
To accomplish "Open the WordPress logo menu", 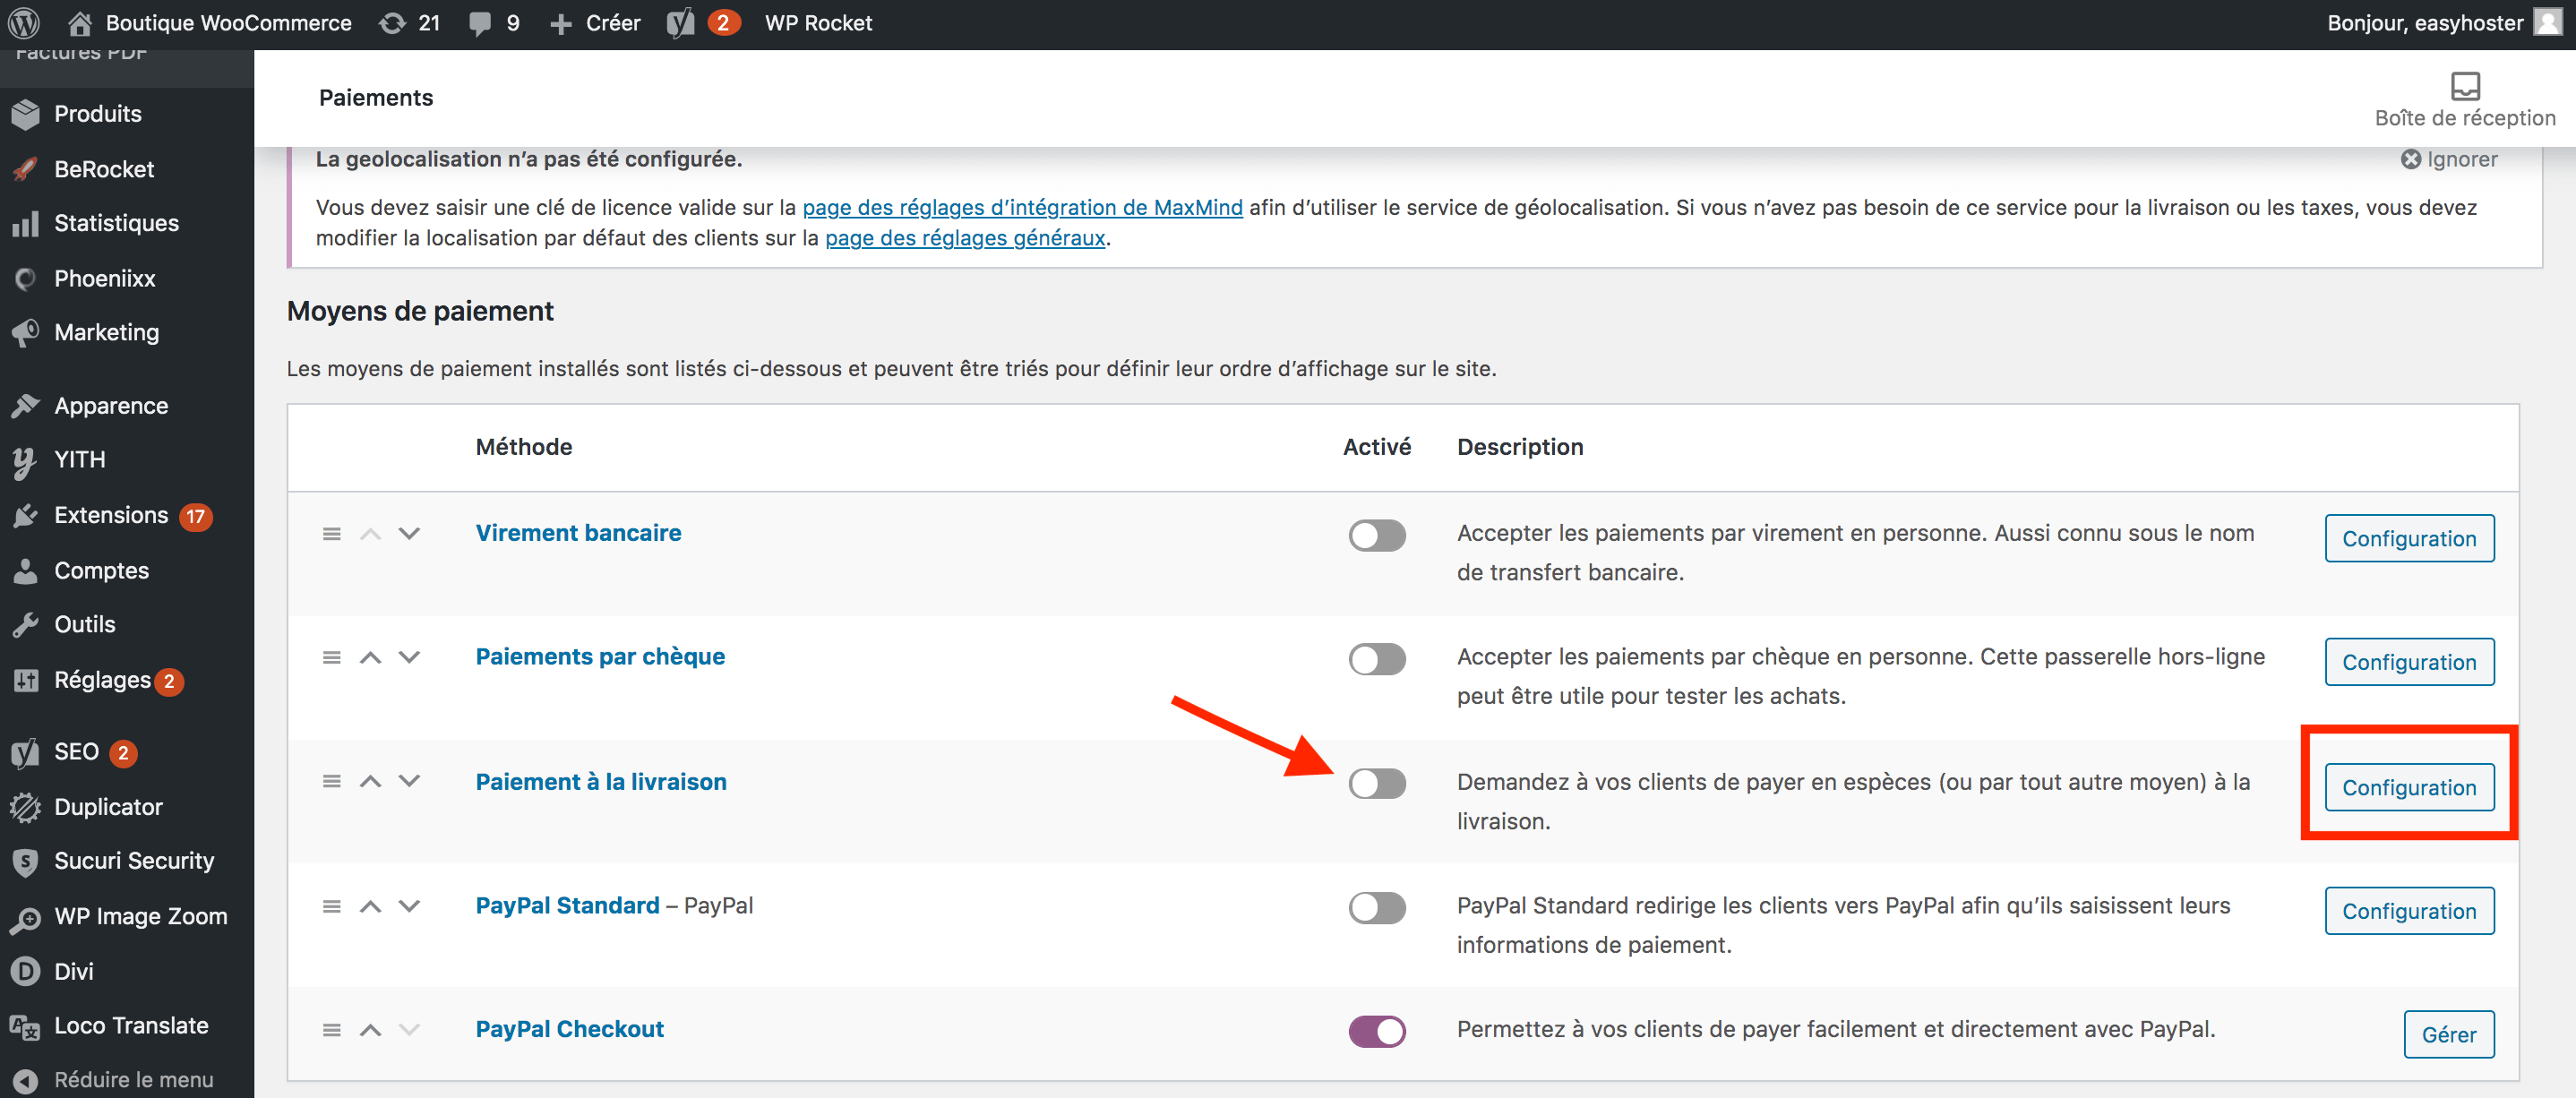I will tap(24, 22).
